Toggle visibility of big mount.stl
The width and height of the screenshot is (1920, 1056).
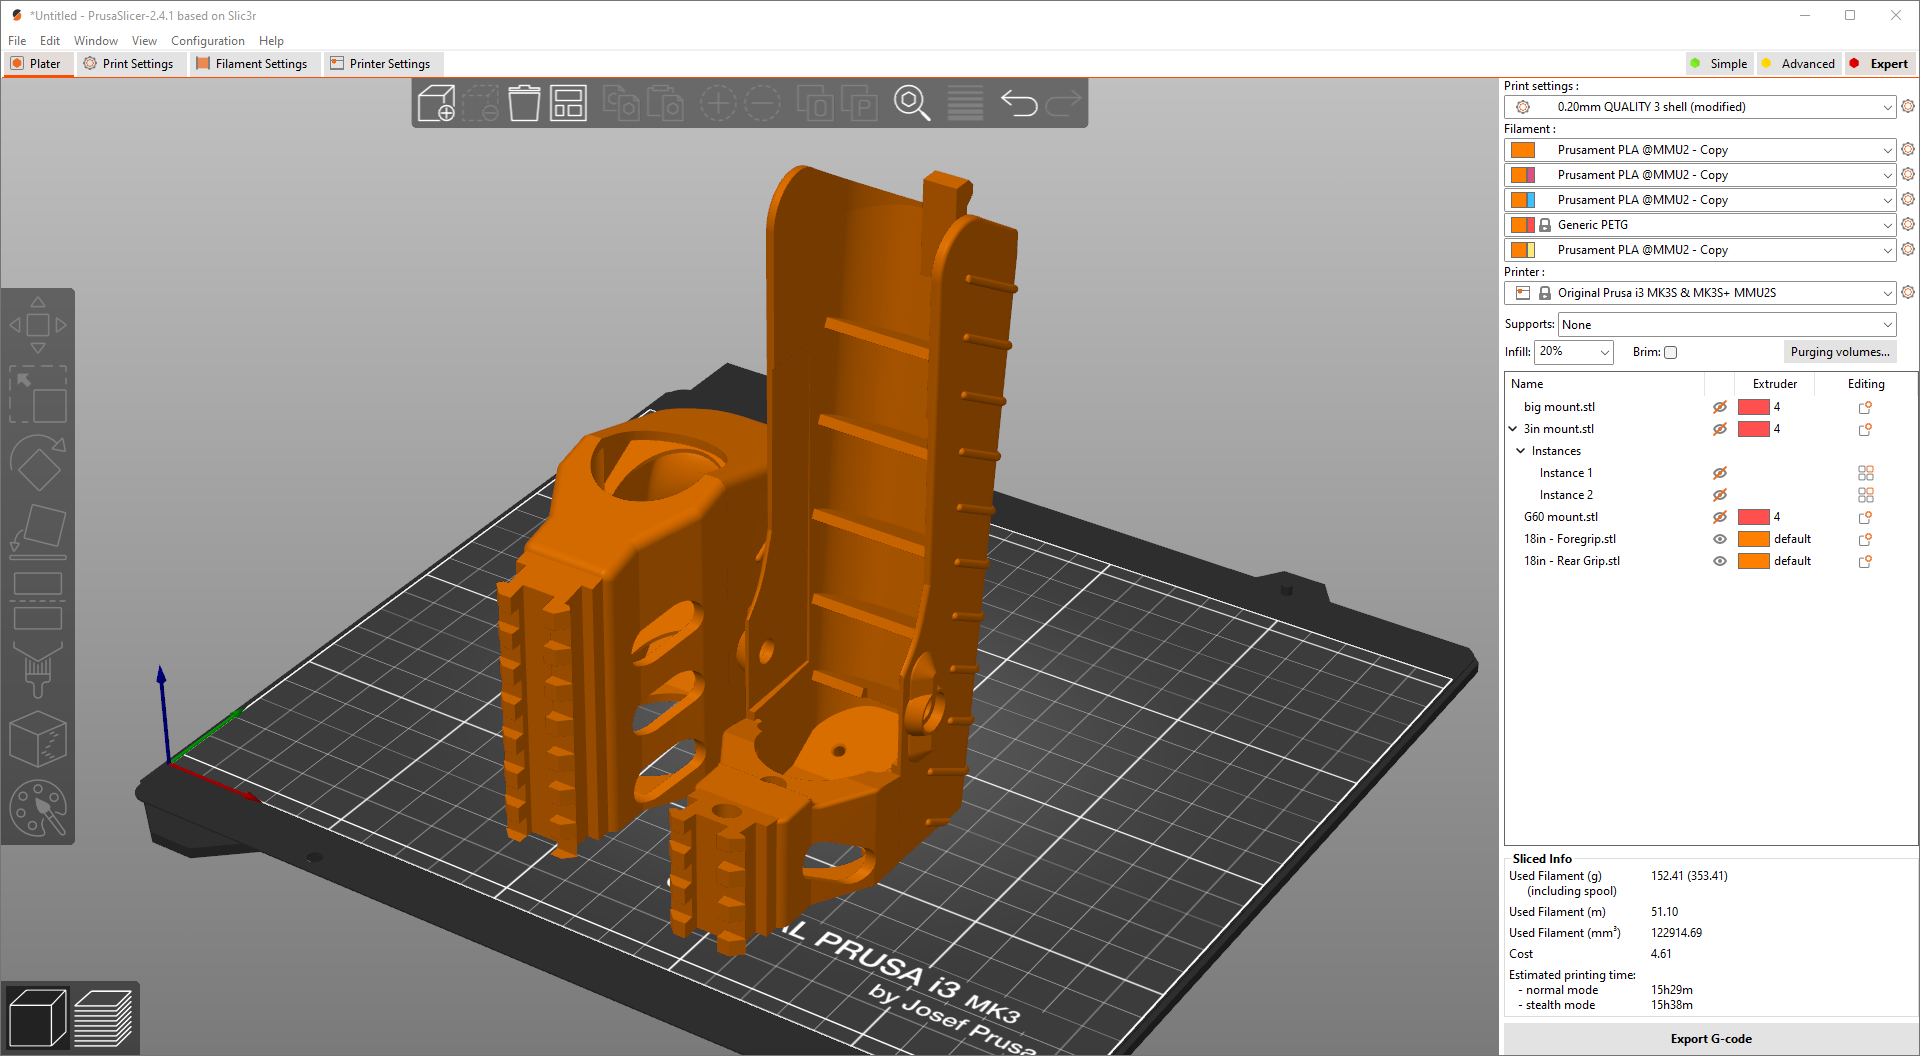1720,407
